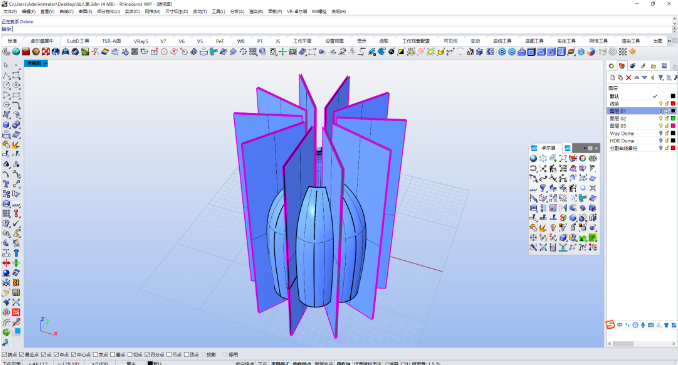Switch to the 出图 toolbar tab

coord(657,41)
